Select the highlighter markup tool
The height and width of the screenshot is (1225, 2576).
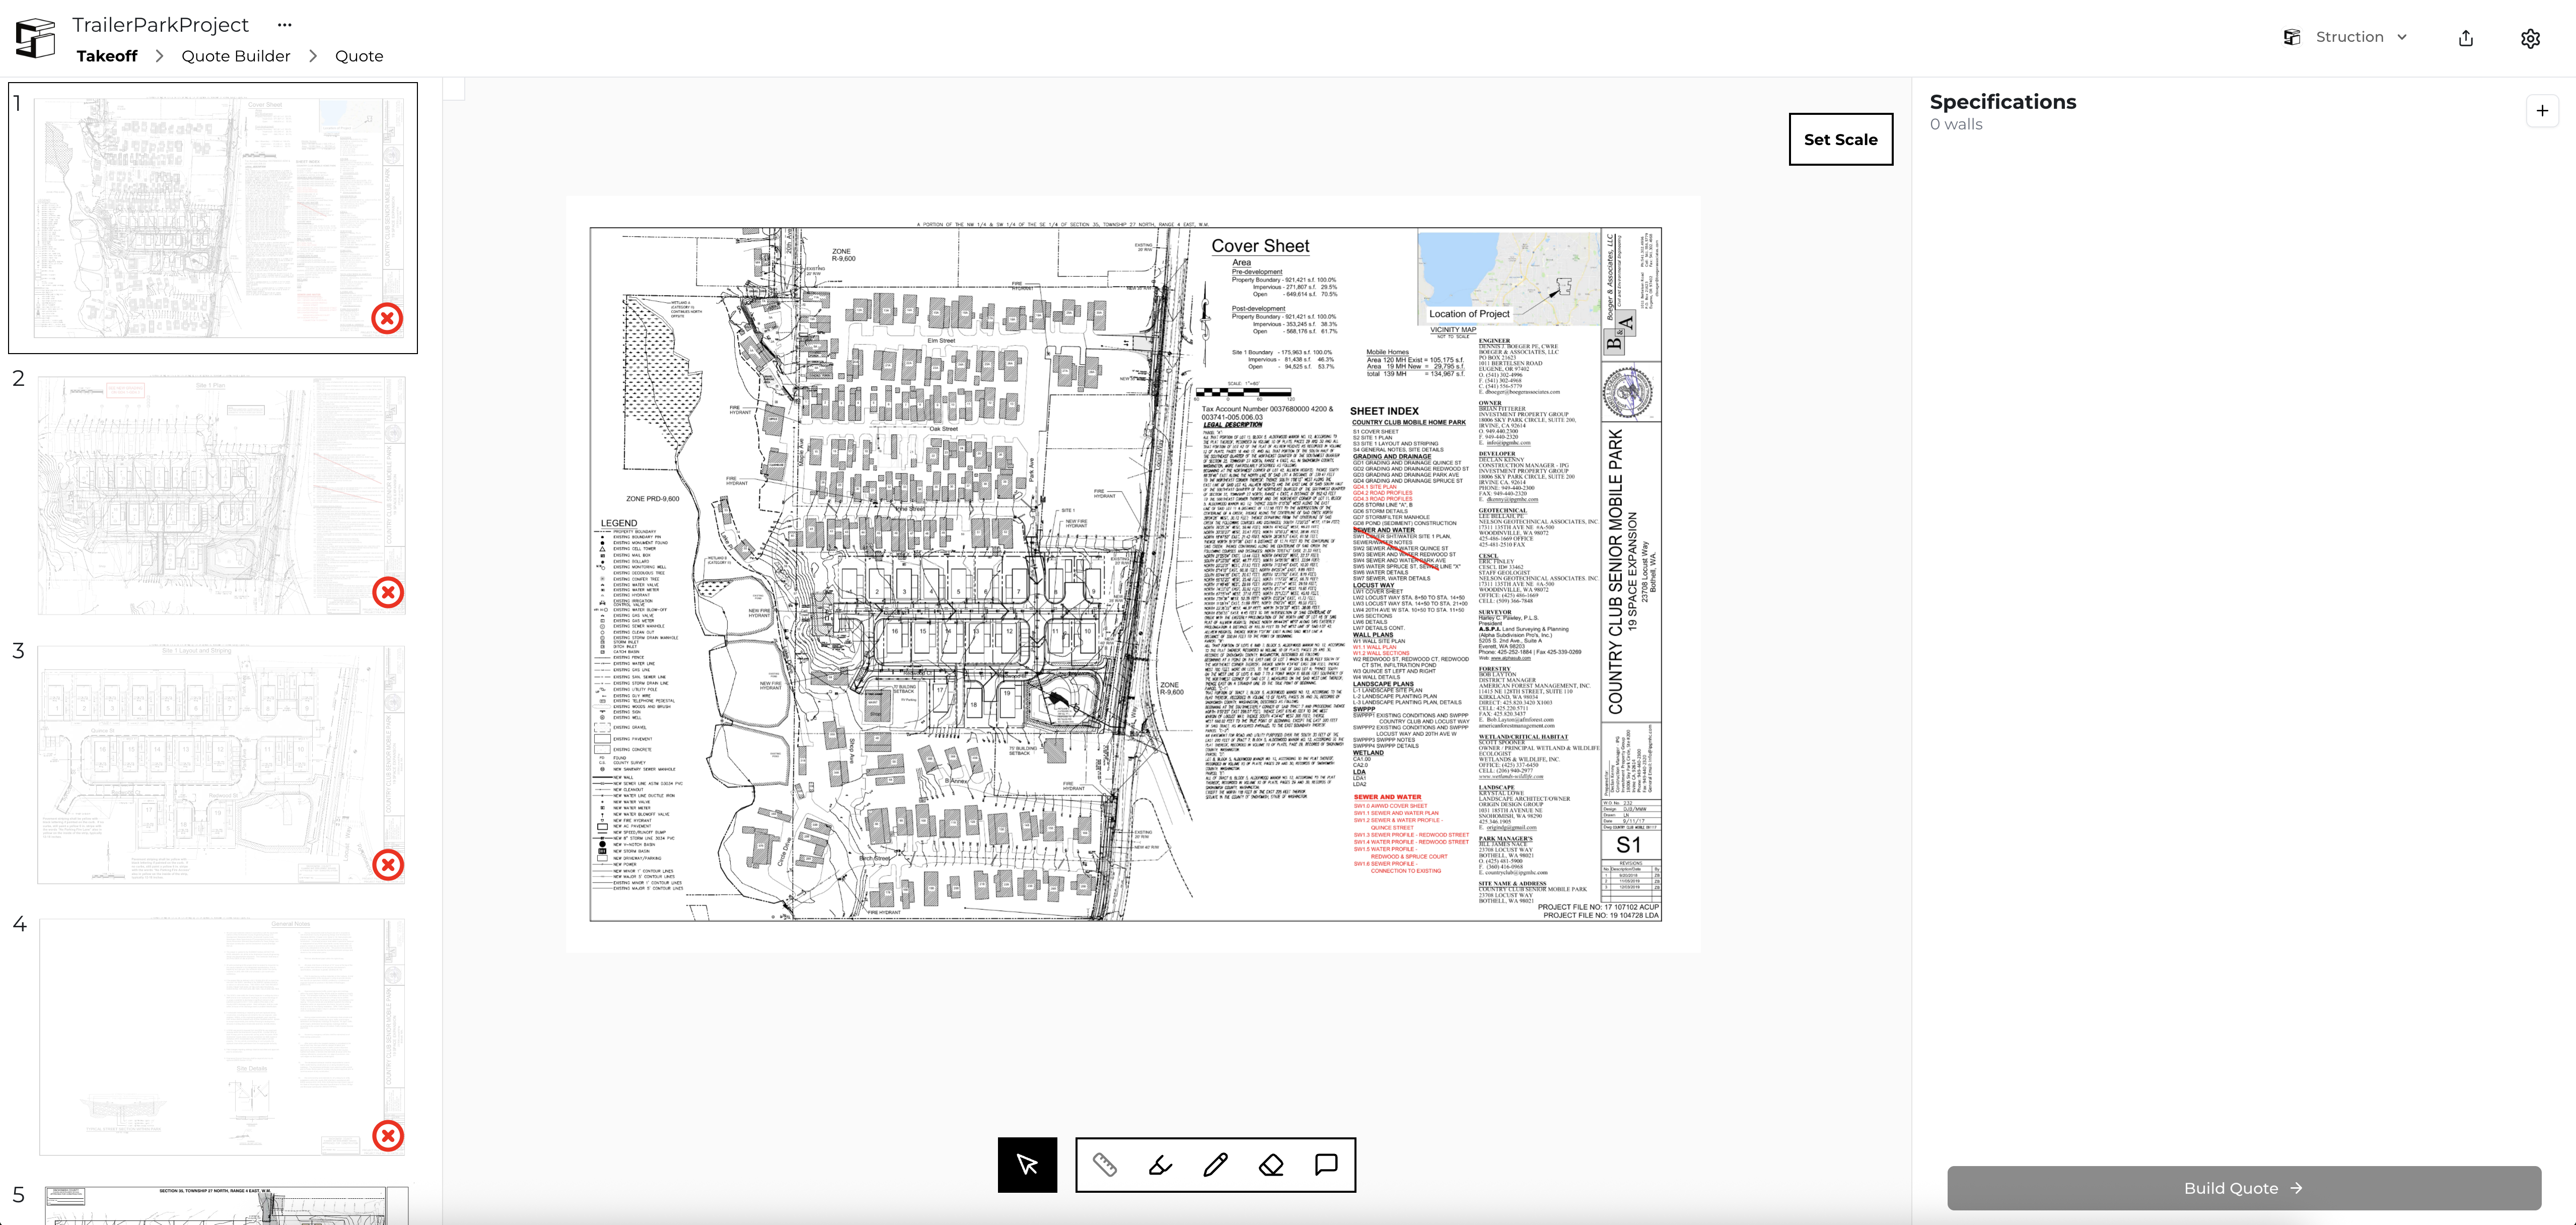tap(1159, 1164)
